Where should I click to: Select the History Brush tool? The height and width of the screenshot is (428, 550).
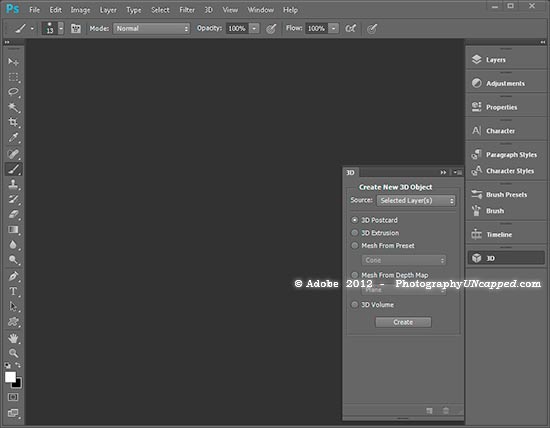(x=13, y=199)
